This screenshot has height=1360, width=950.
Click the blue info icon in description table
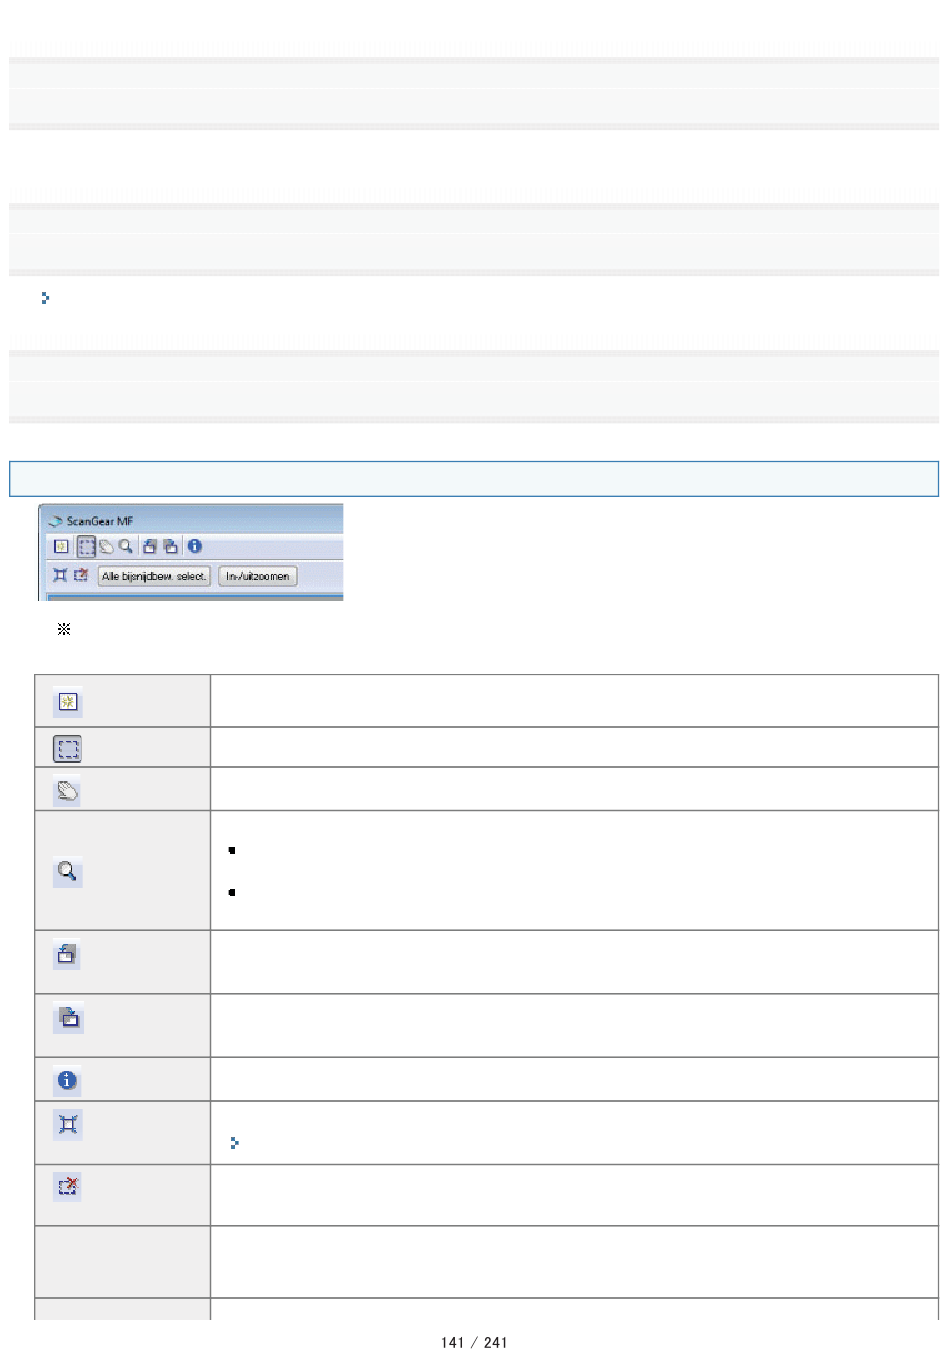(x=67, y=1080)
